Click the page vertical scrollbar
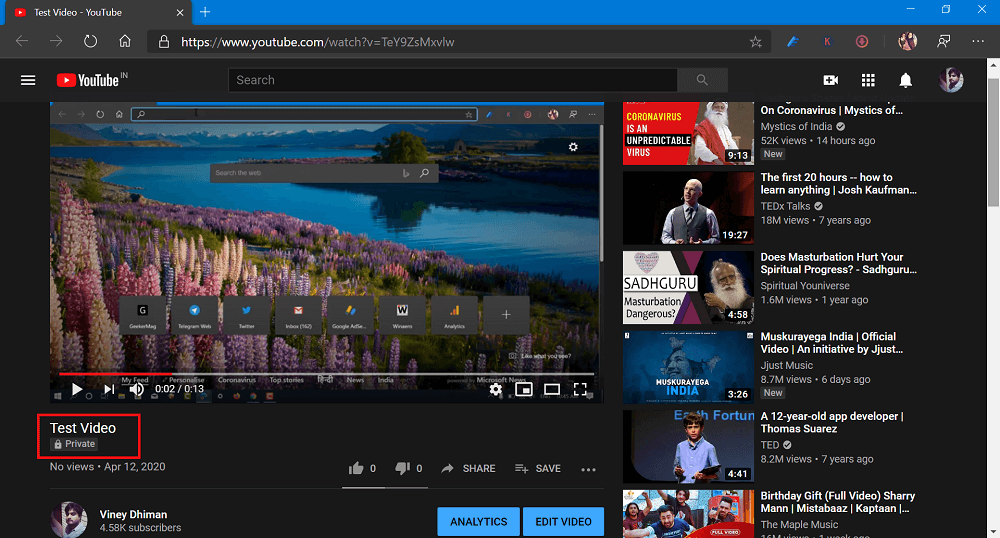Screen dimensions: 1000x538 coord(993,142)
